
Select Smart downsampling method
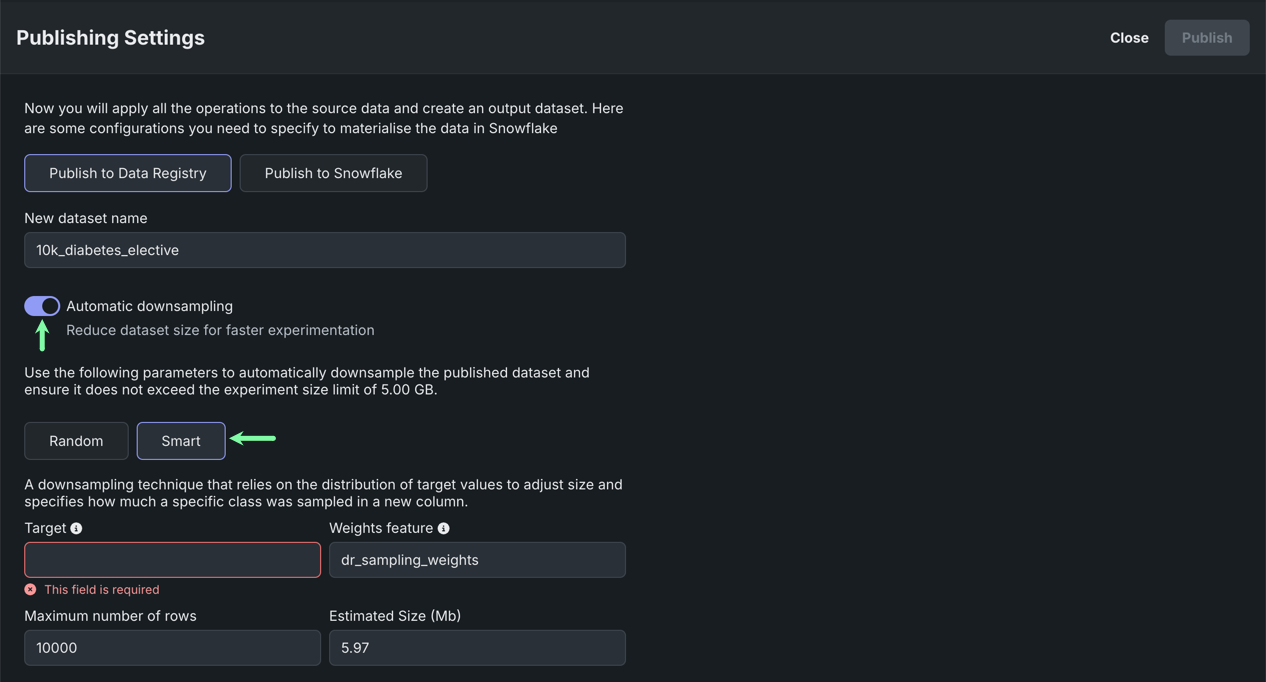pos(181,441)
